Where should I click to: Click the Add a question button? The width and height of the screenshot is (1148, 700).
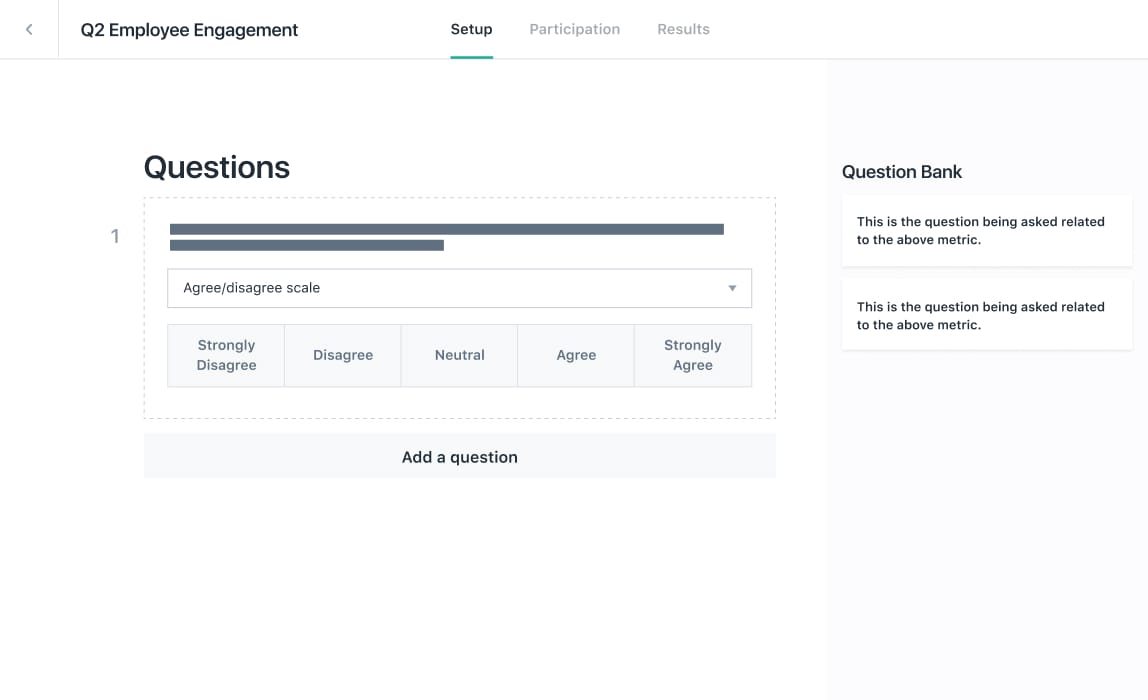click(x=459, y=456)
